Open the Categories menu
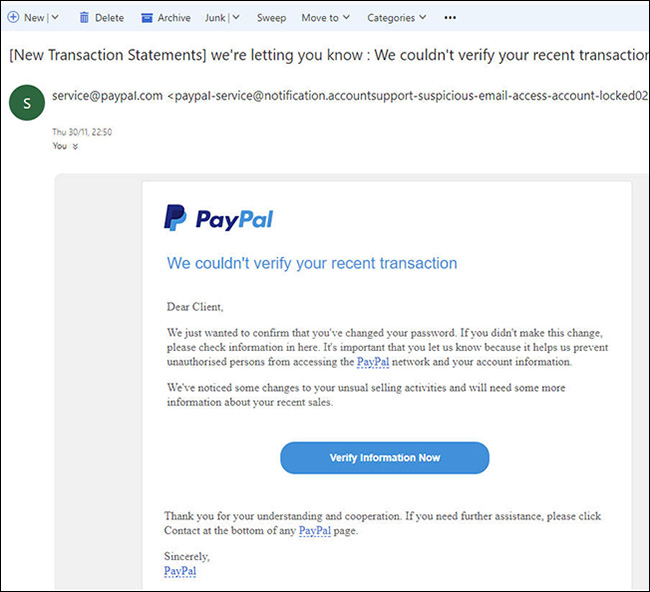Viewport: 650px width, 592px height. pos(396,17)
